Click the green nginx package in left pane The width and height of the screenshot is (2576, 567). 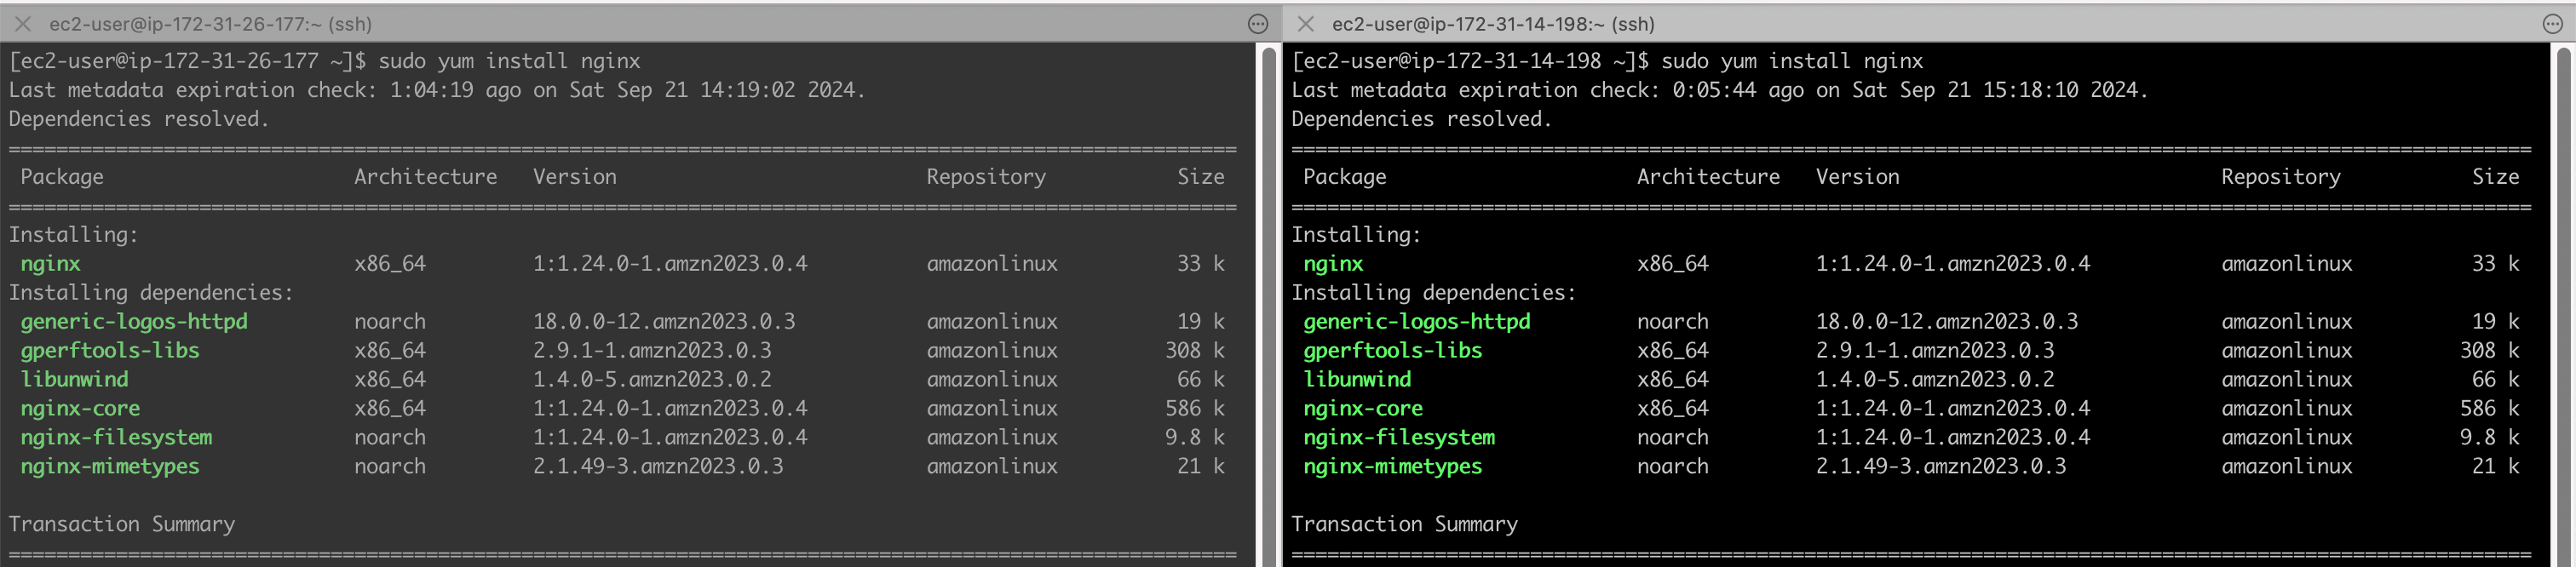point(50,264)
